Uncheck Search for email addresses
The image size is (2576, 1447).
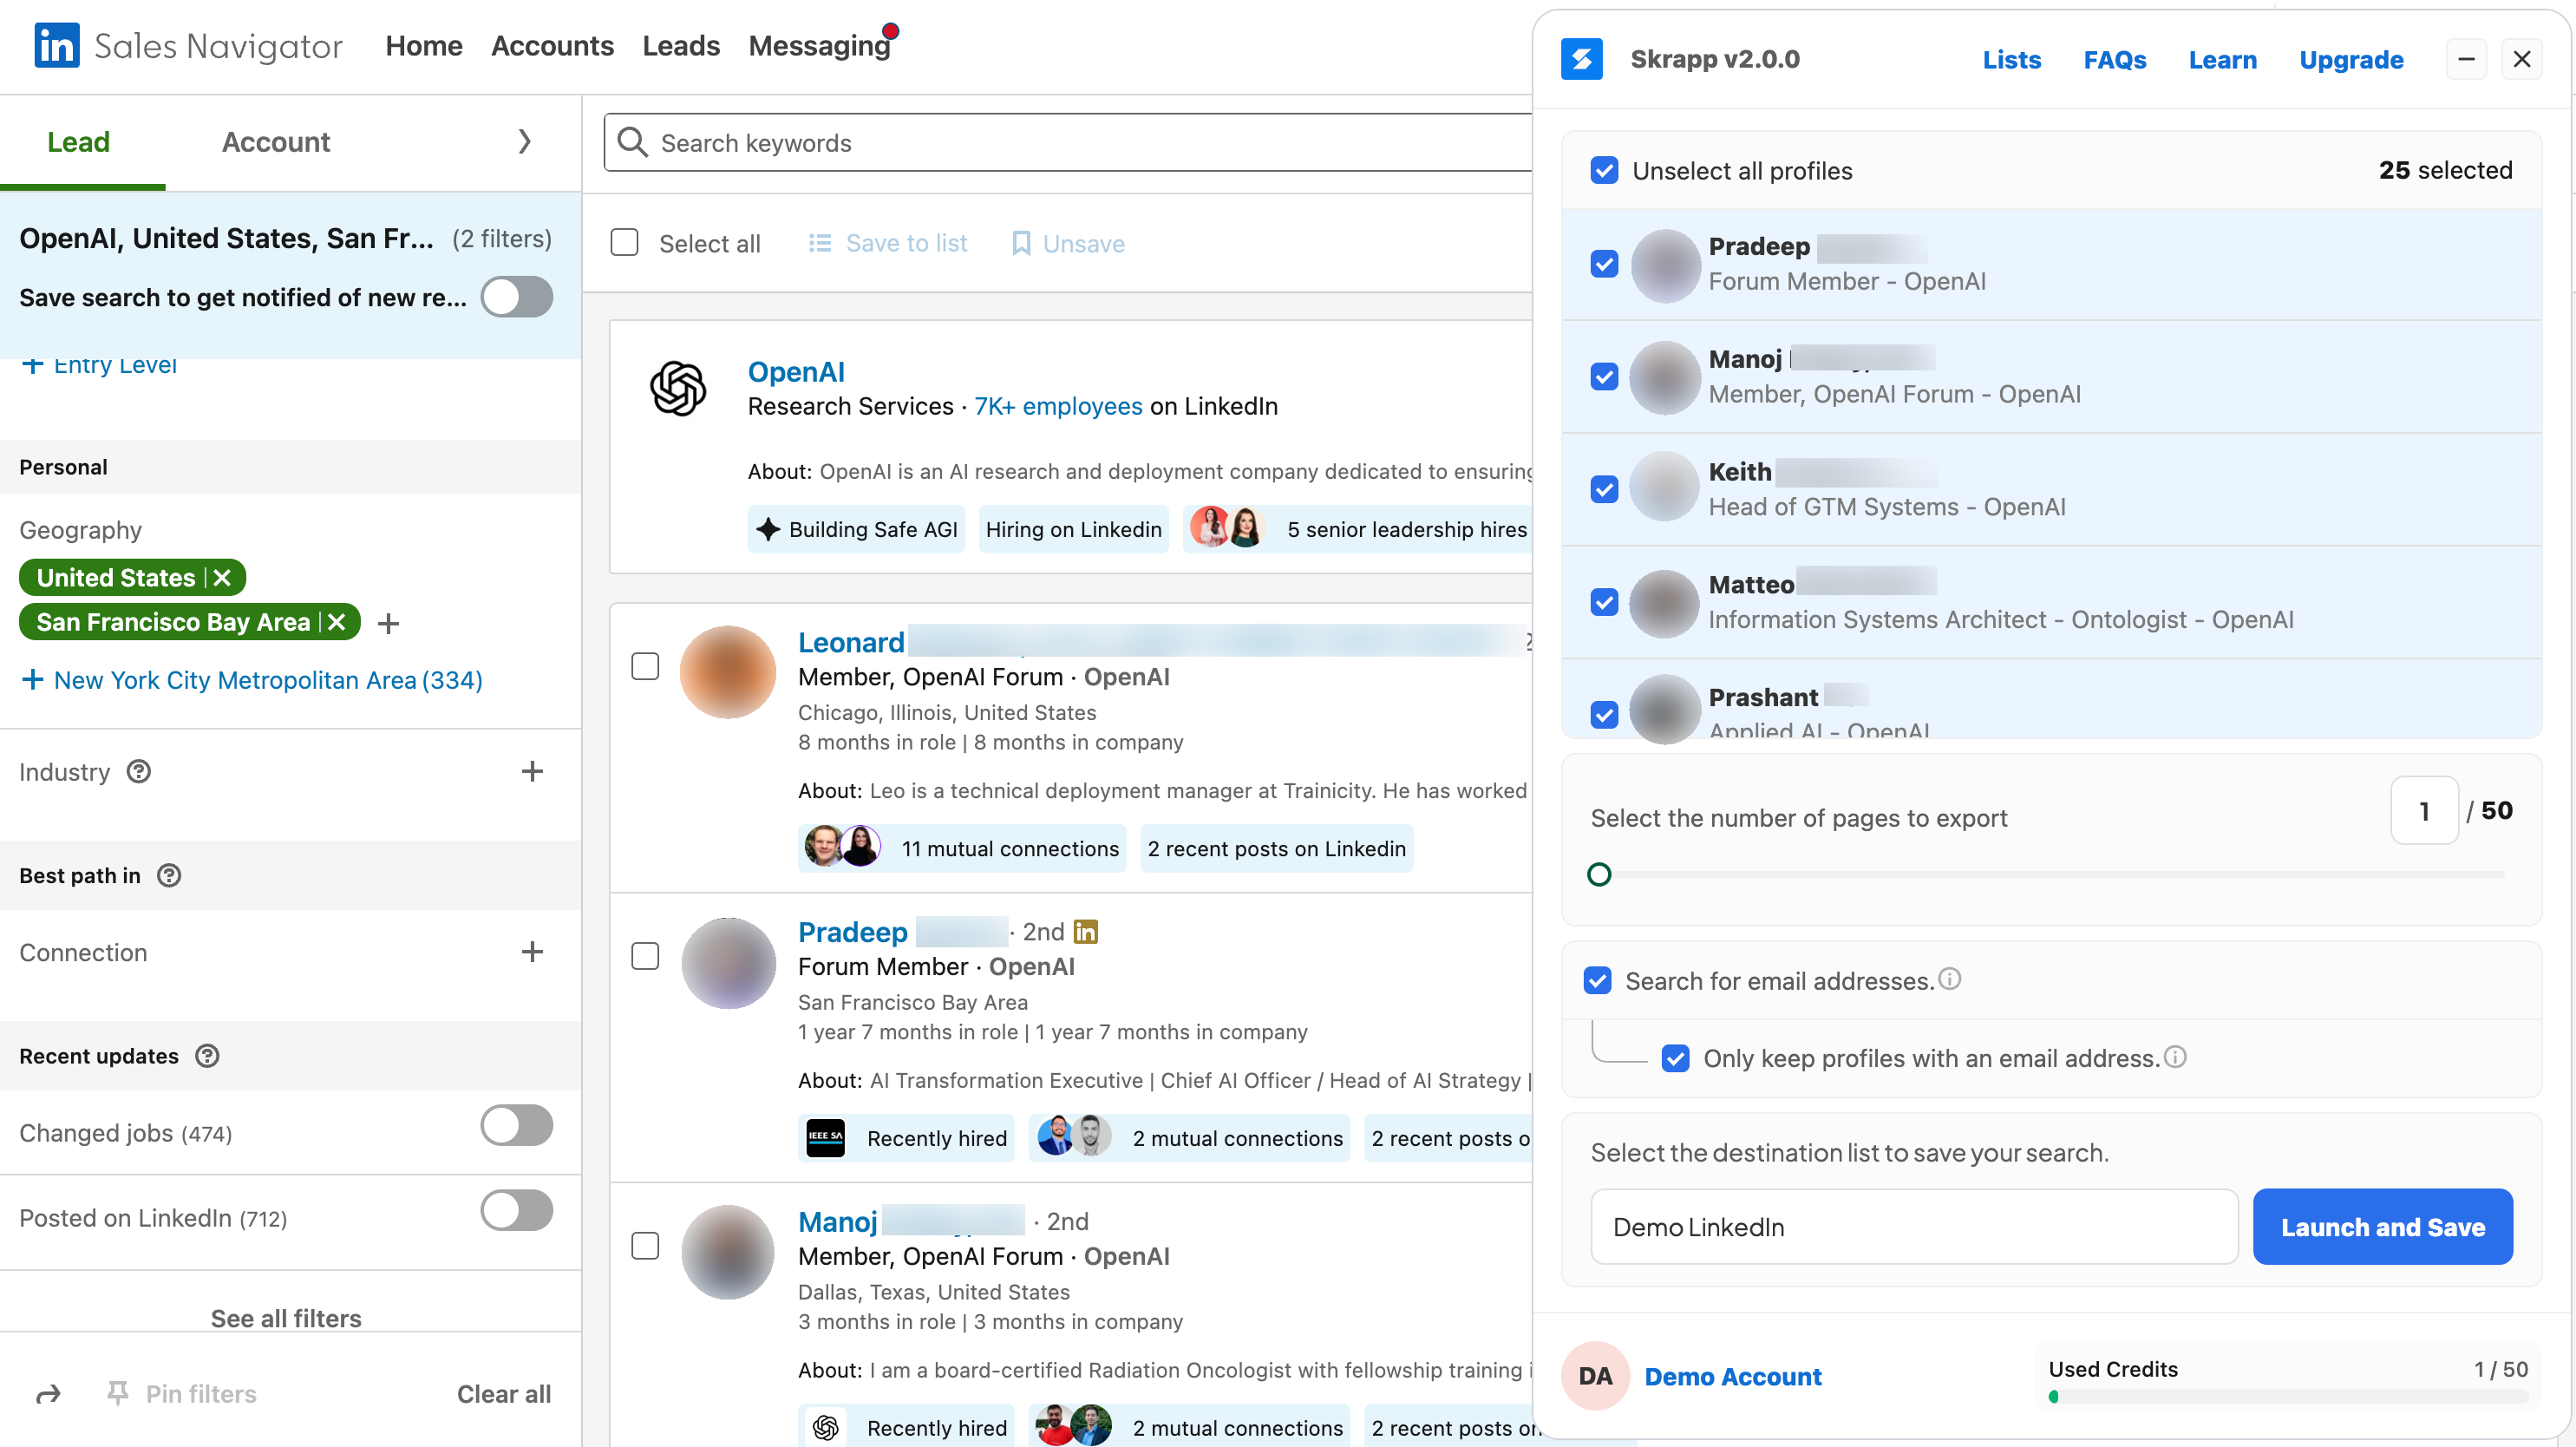1597,980
